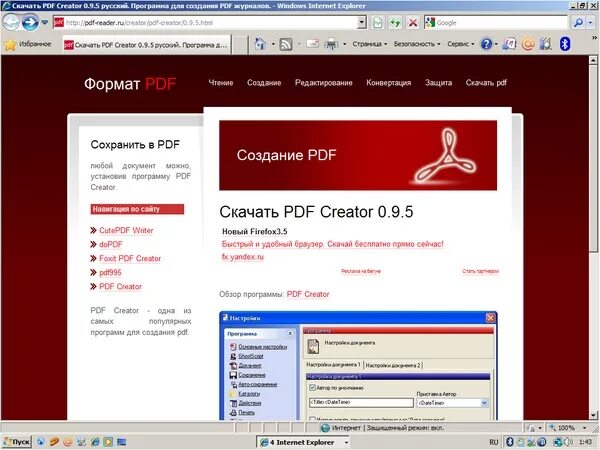Click the RSS feeds icon

[286, 44]
